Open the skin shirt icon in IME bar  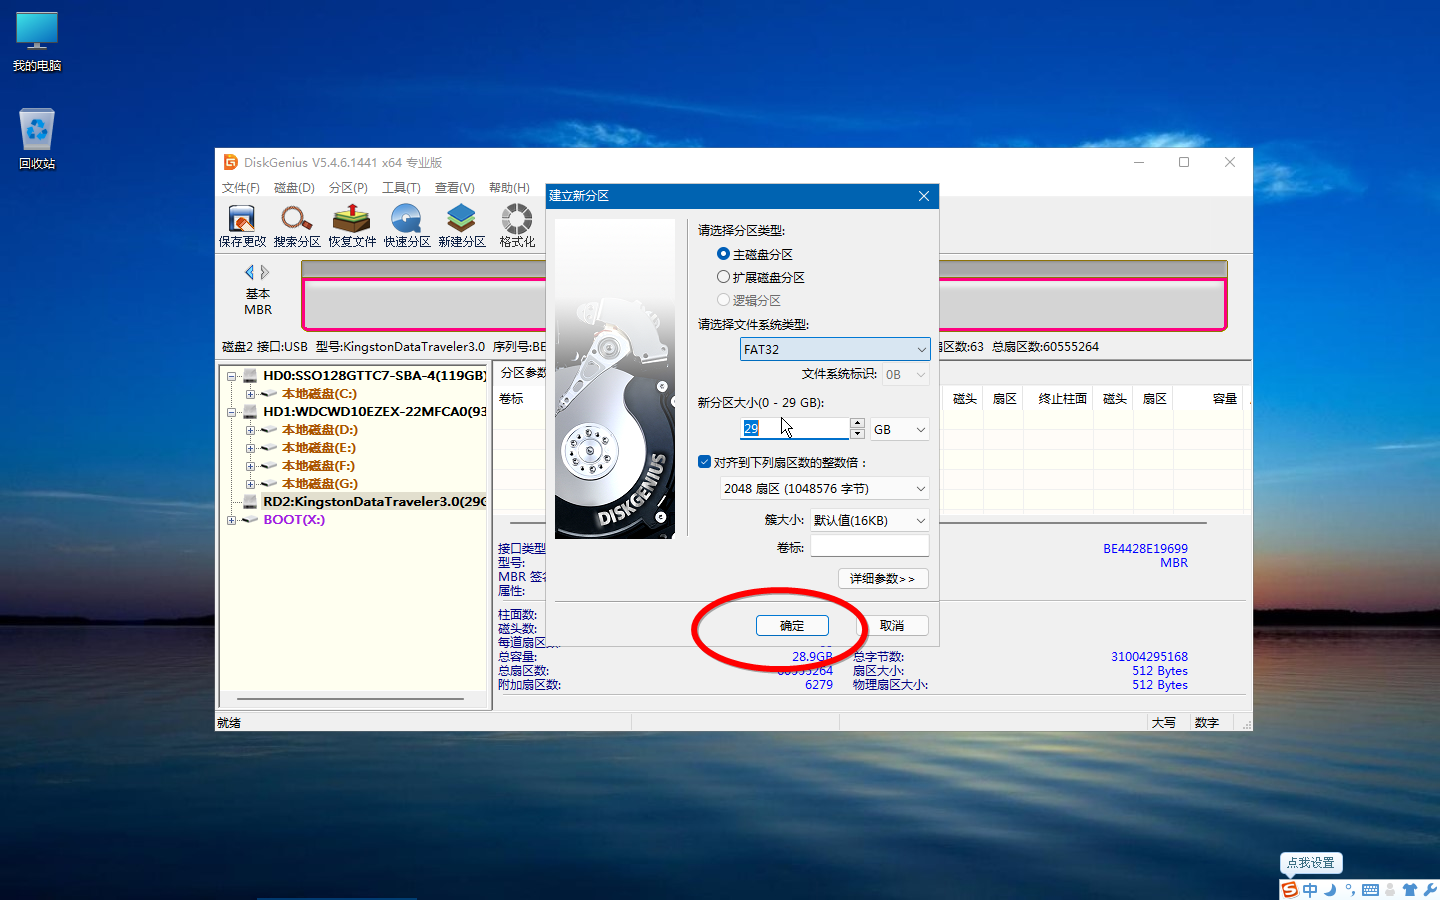(x=1410, y=889)
